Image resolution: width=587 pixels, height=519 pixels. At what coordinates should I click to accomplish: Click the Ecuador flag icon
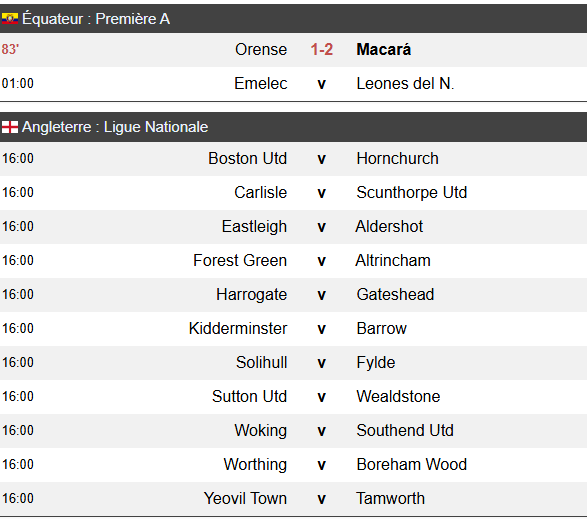point(10,19)
